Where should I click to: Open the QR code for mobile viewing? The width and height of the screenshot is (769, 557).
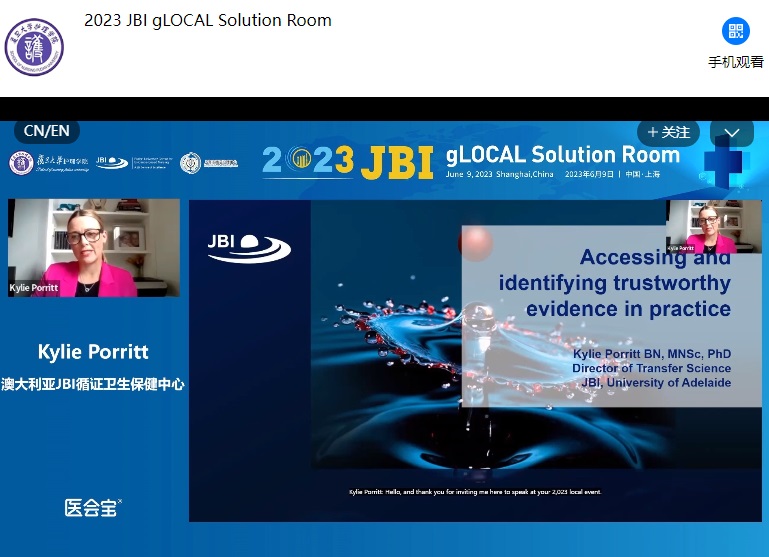pos(735,31)
